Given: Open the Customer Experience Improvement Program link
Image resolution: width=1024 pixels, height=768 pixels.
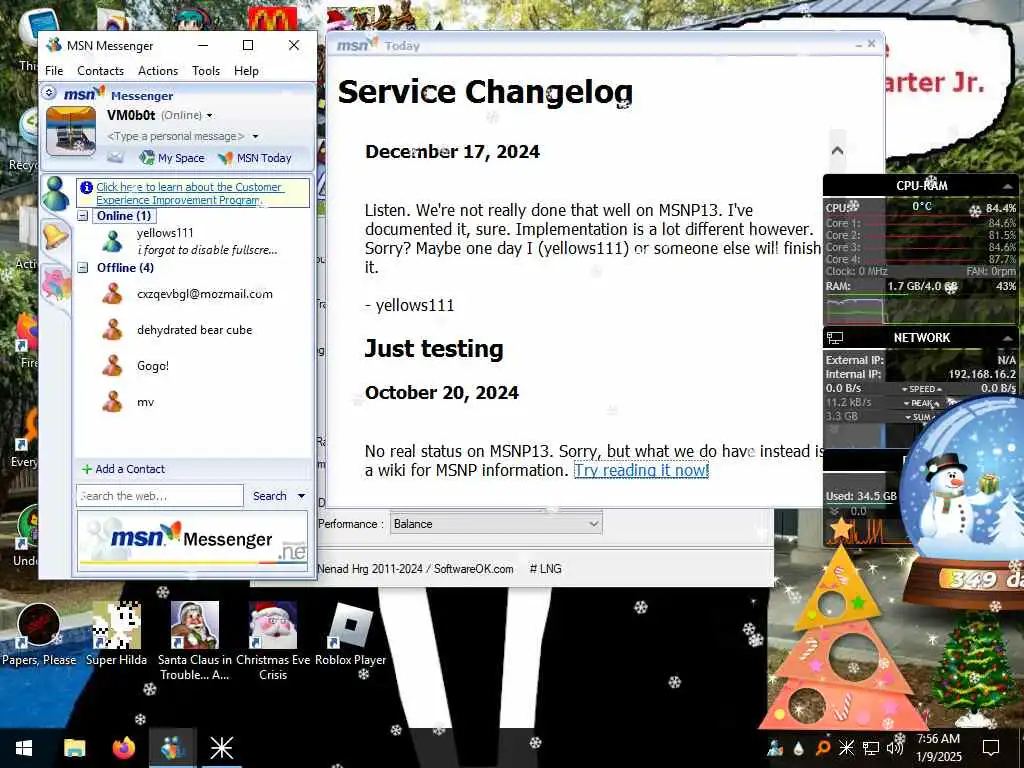Looking at the screenshot, I should point(189,193).
